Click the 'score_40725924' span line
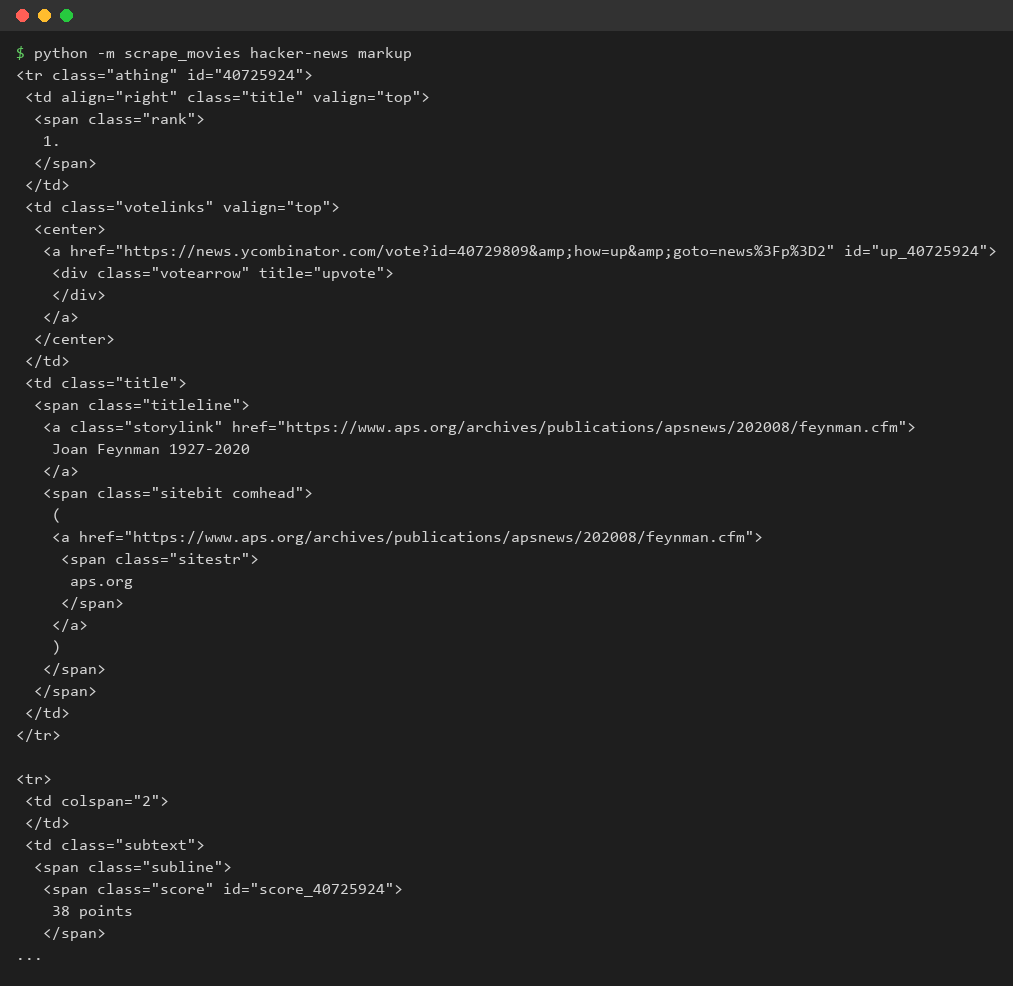This screenshot has width=1013, height=986. pyautogui.click(x=223, y=888)
